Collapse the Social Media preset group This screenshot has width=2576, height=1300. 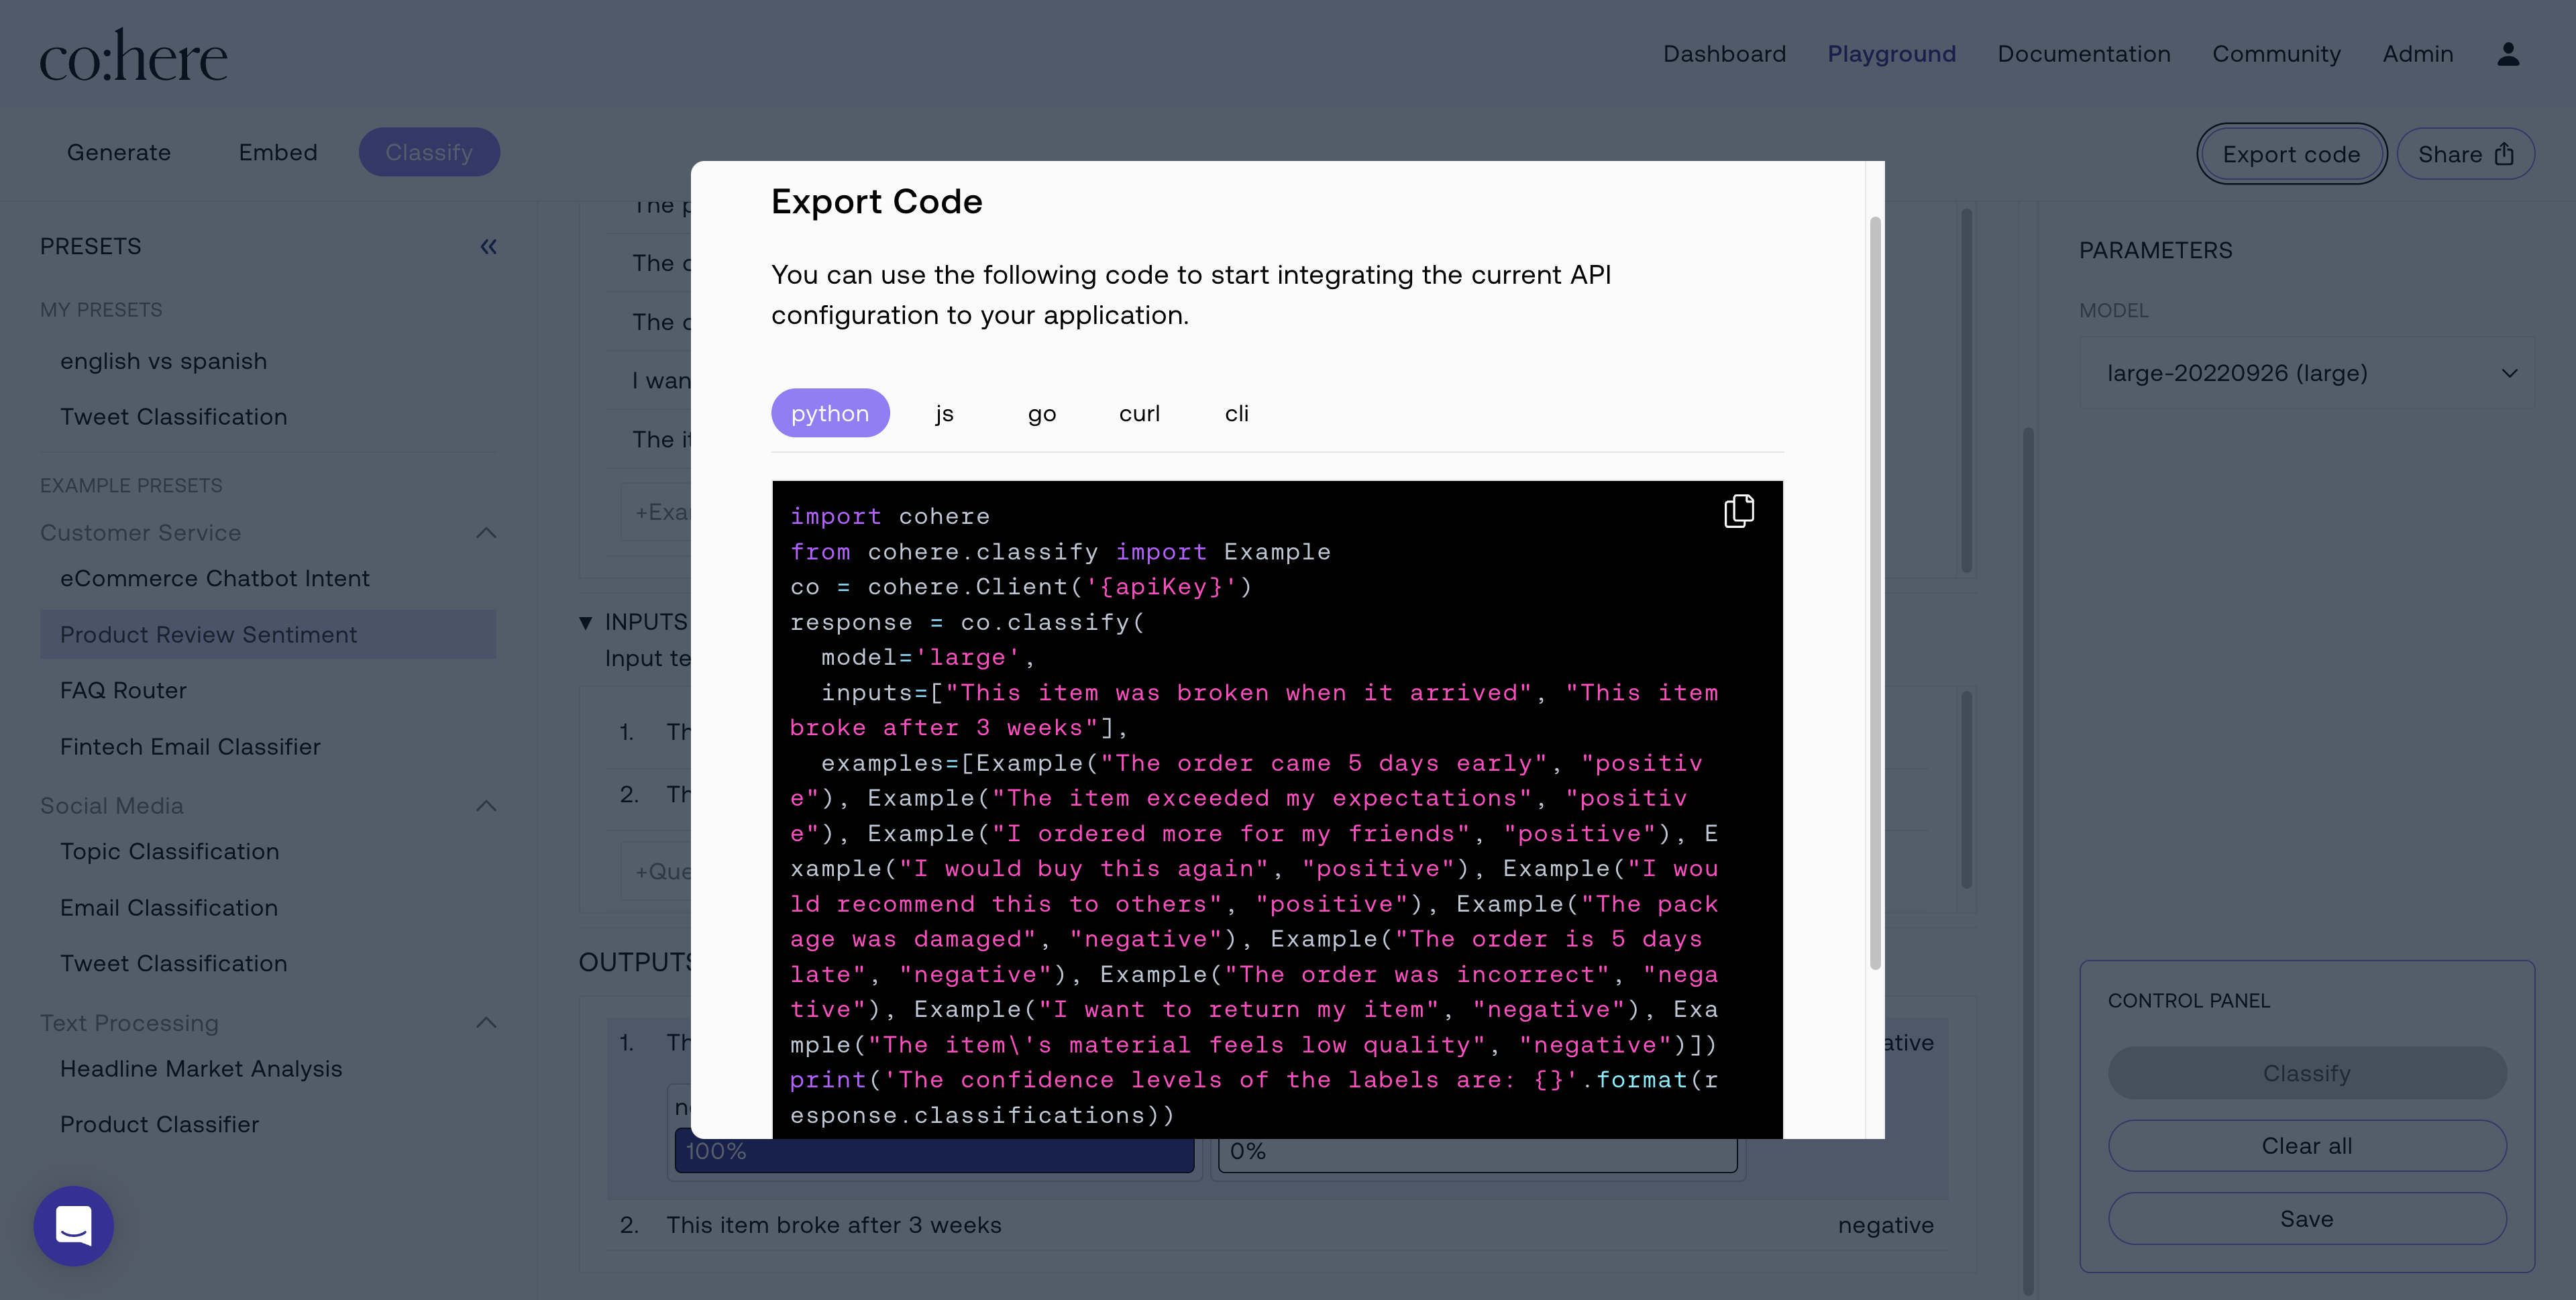(x=486, y=806)
